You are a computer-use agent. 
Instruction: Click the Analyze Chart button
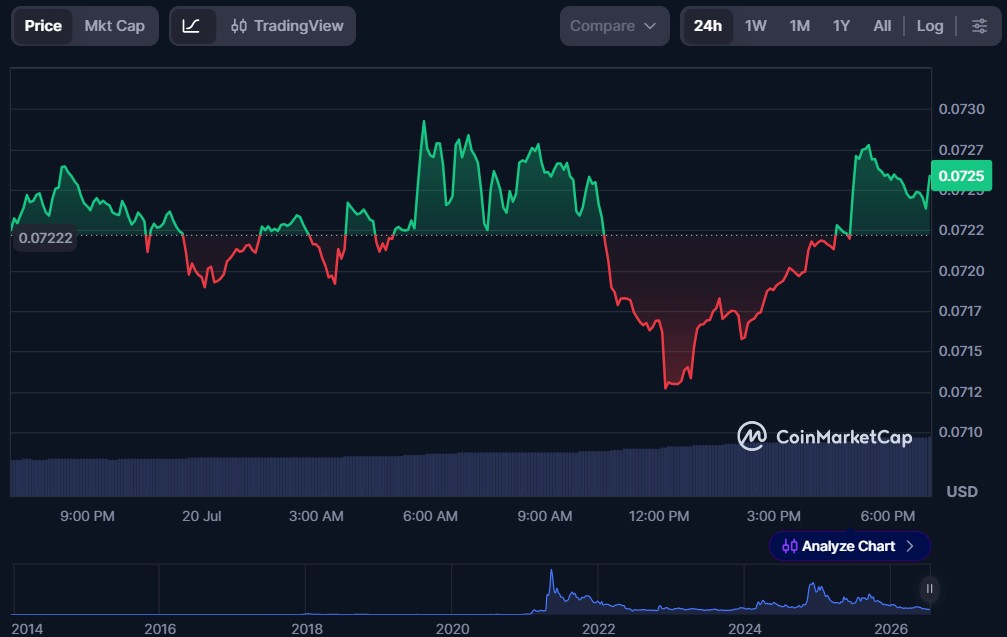coord(850,546)
